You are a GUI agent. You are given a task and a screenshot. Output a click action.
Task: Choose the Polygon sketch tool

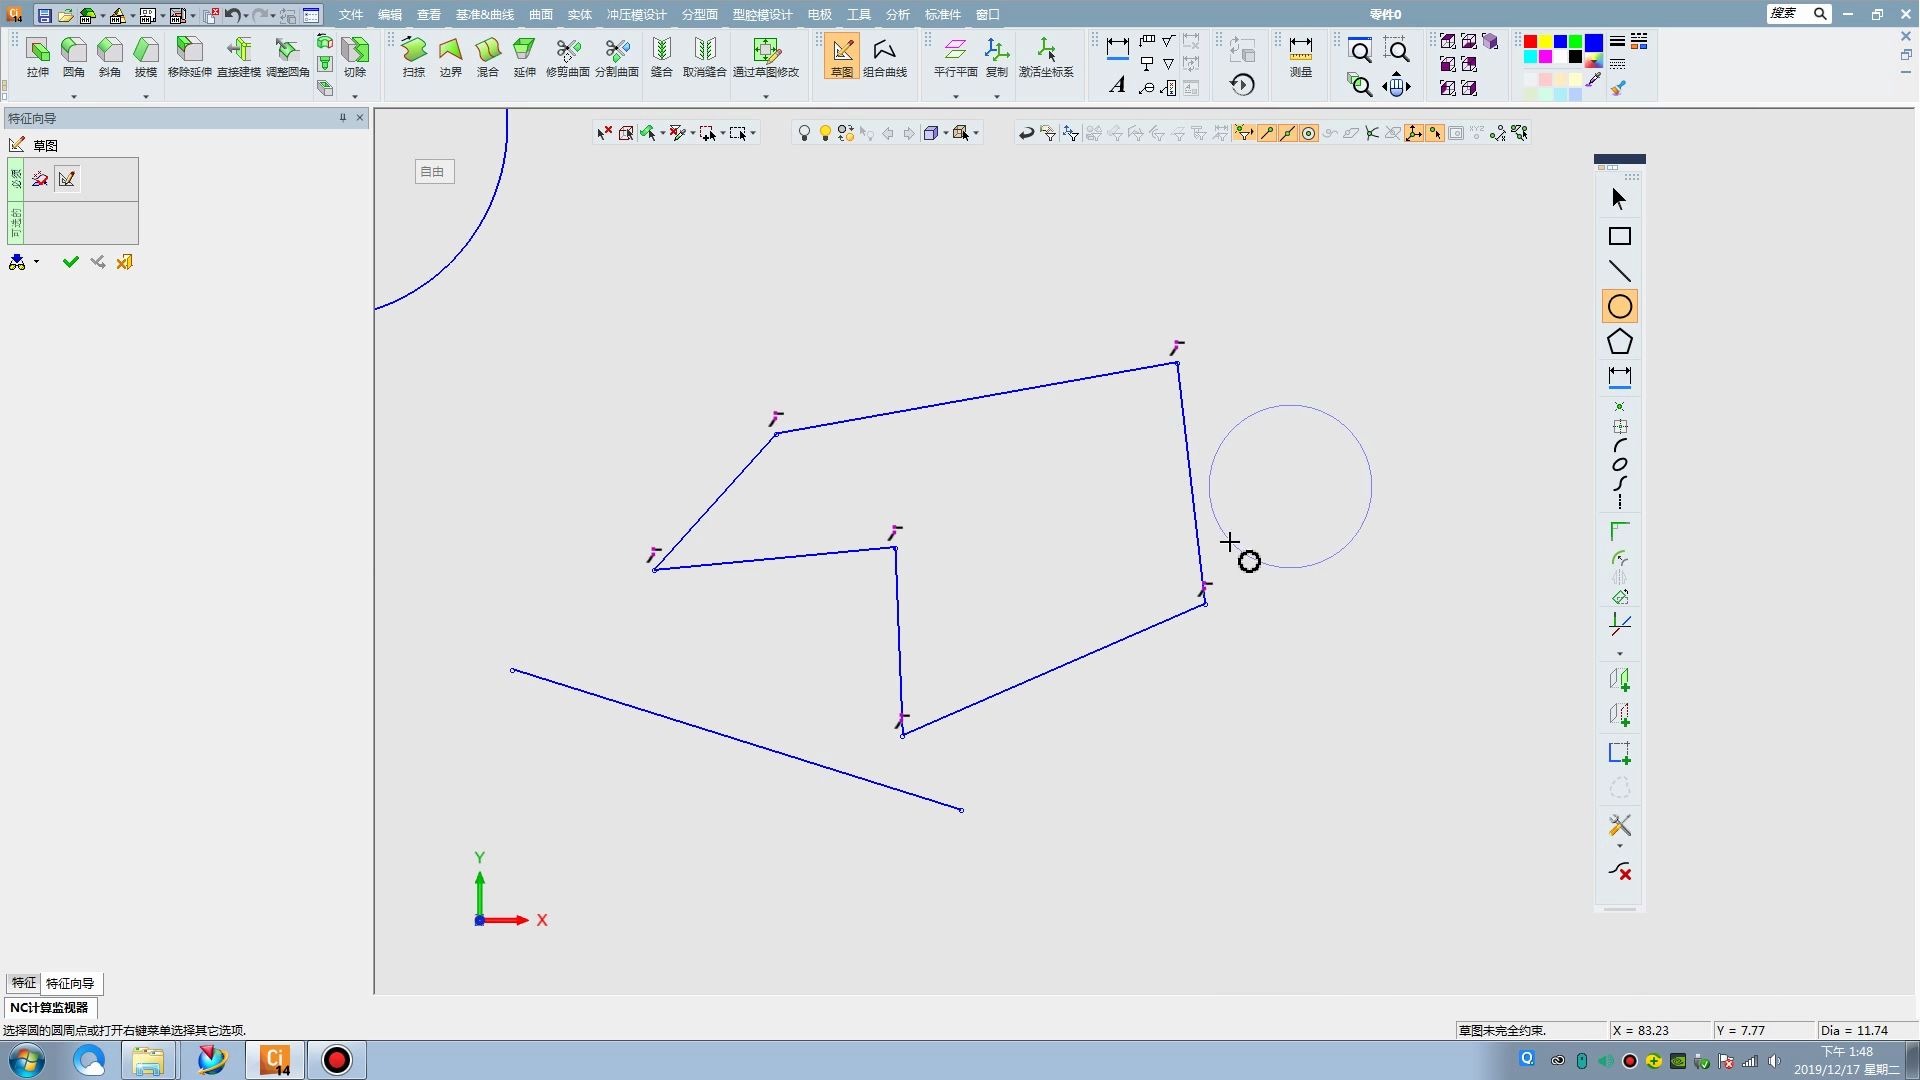pos(1619,342)
